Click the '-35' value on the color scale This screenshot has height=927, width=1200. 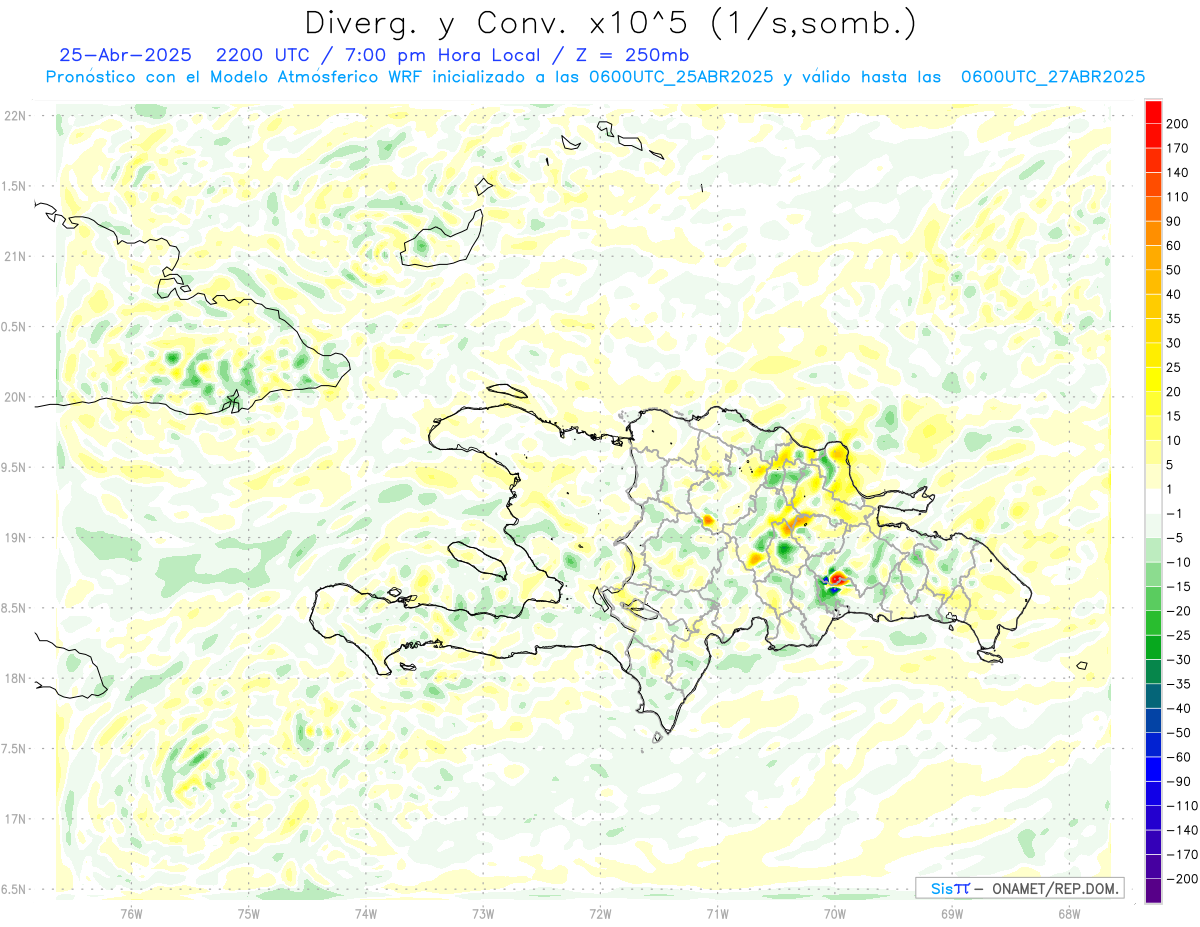pyautogui.click(x=1177, y=684)
